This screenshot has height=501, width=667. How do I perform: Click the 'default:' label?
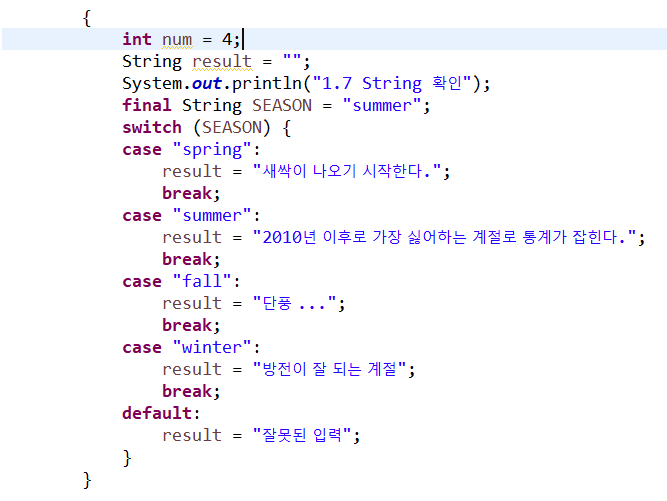161,413
